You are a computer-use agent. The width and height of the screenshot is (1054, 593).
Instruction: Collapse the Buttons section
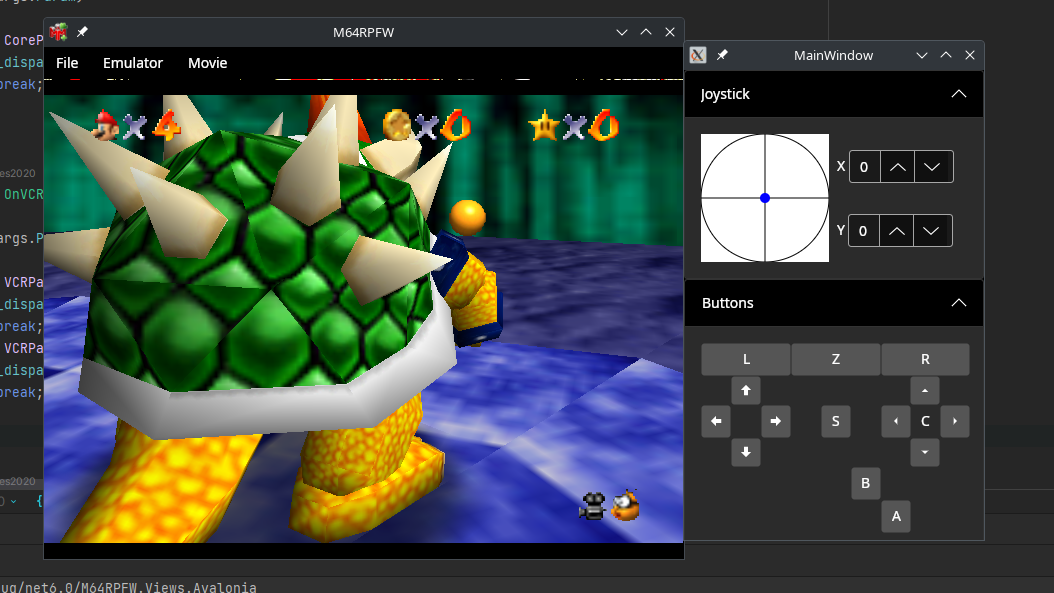(959, 303)
